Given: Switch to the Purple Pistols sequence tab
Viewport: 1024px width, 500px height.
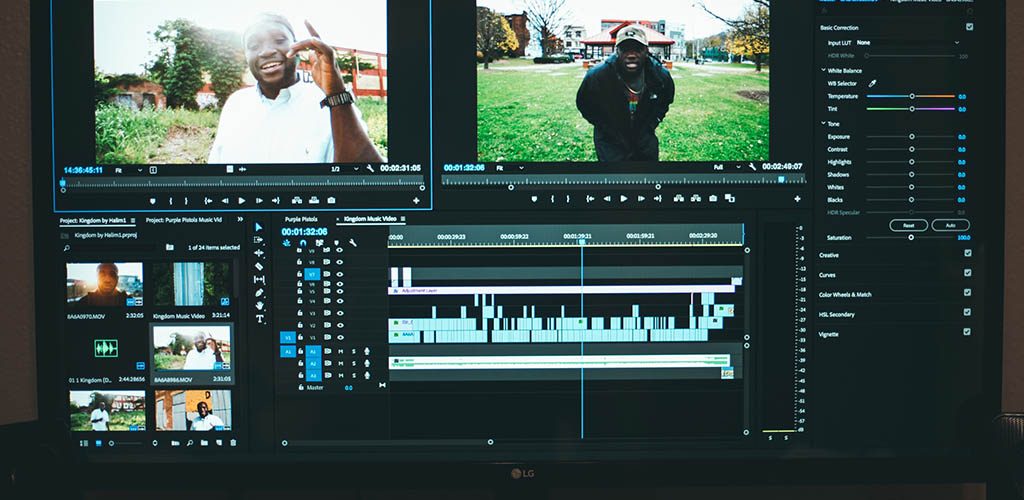Looking at the screenshot, I should point(301,219).
